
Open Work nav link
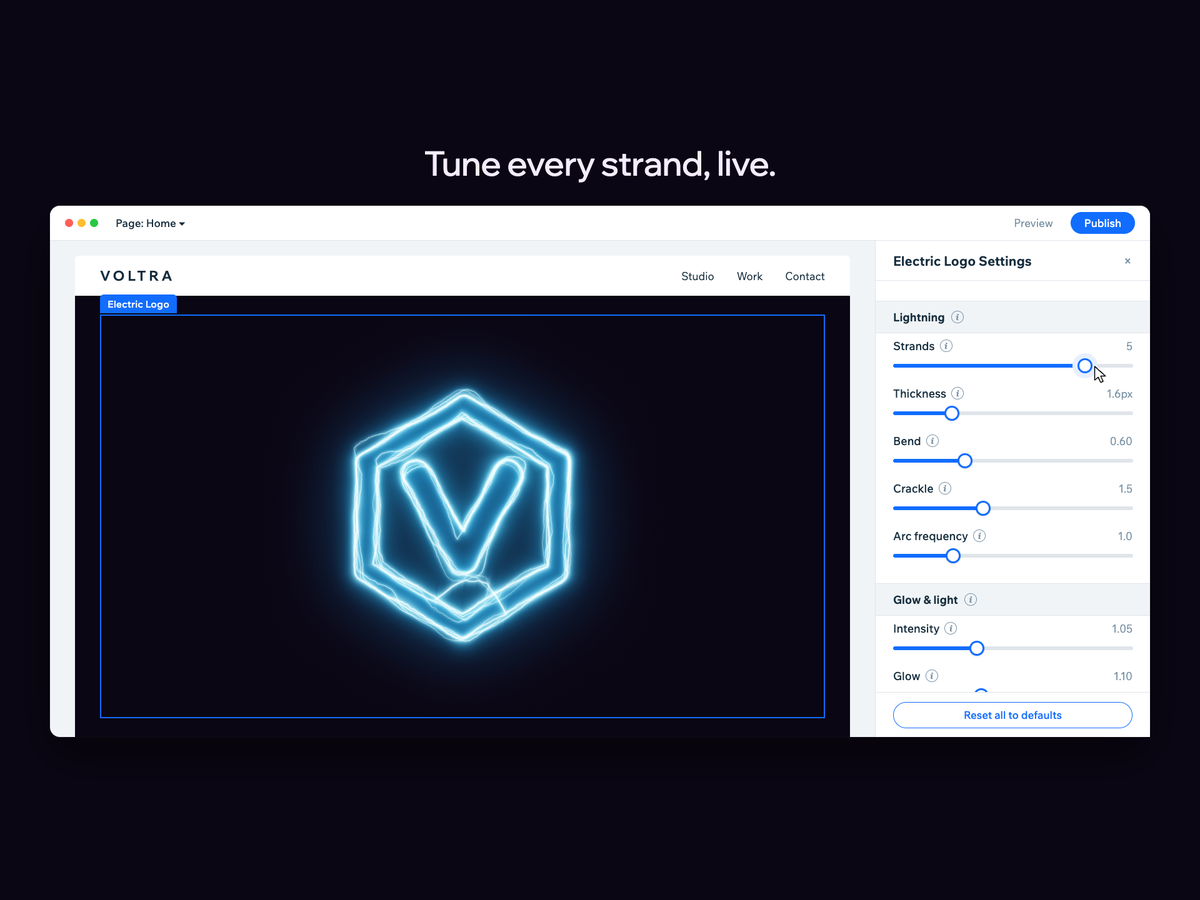[749, 276]
